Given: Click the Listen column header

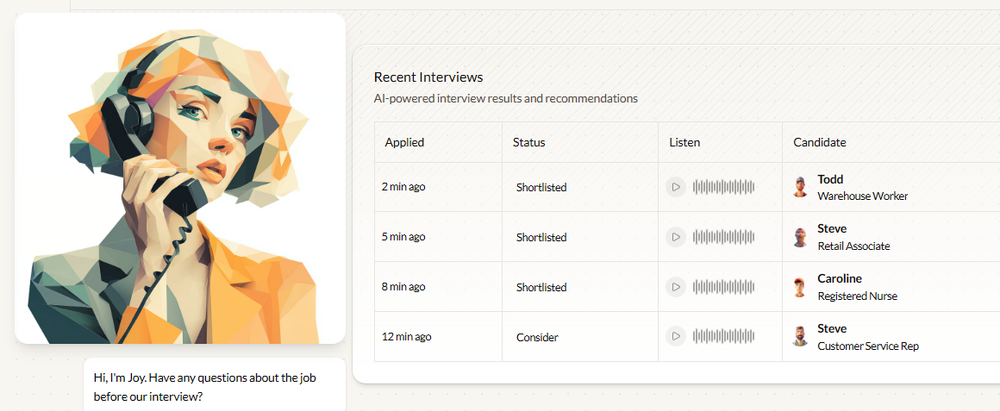Looking at the screenshot, I should [x=685, y=142].
